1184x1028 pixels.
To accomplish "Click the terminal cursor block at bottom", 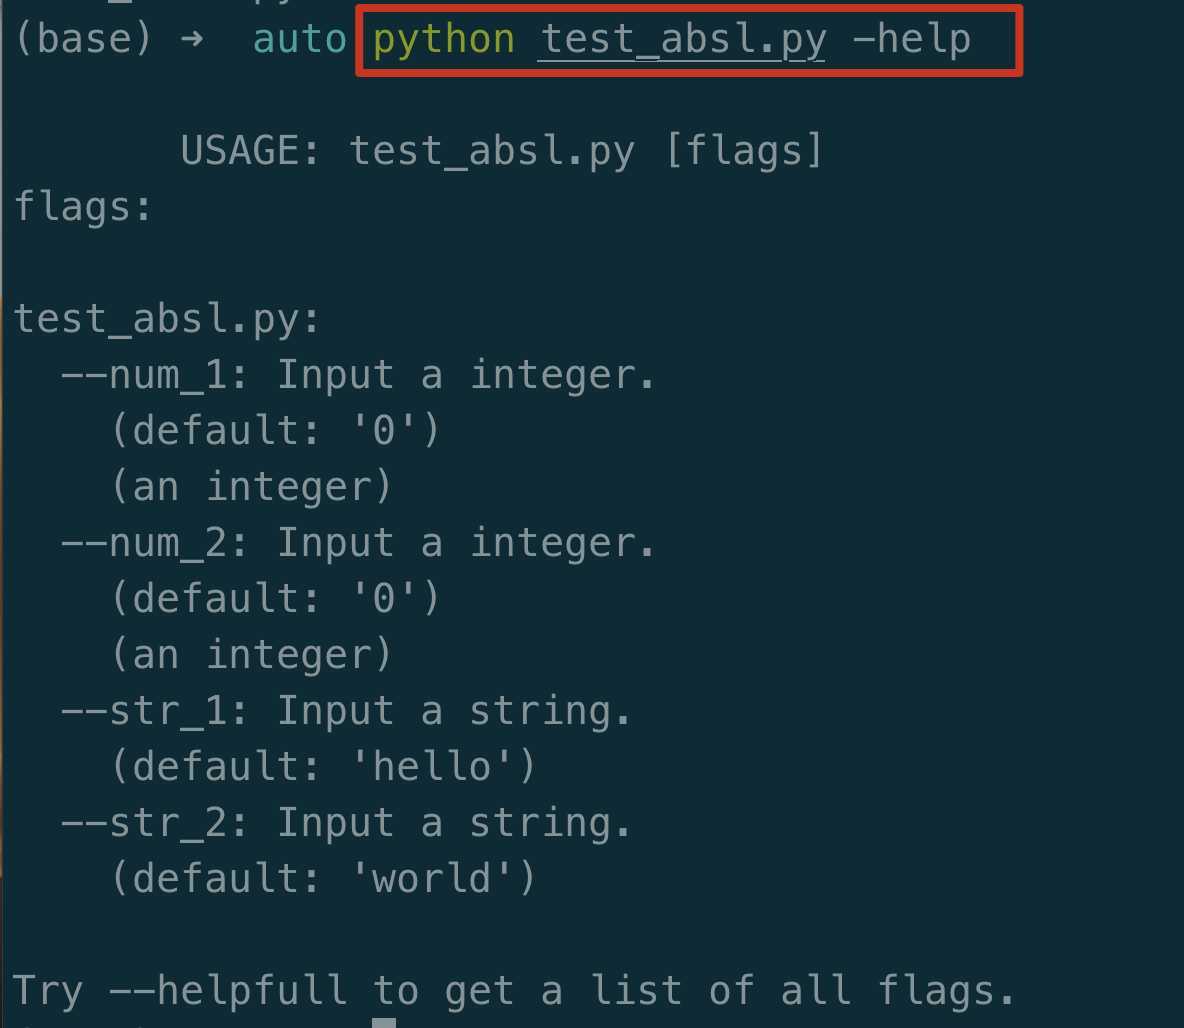I will pyautogui.click(x=384, y=1023).
